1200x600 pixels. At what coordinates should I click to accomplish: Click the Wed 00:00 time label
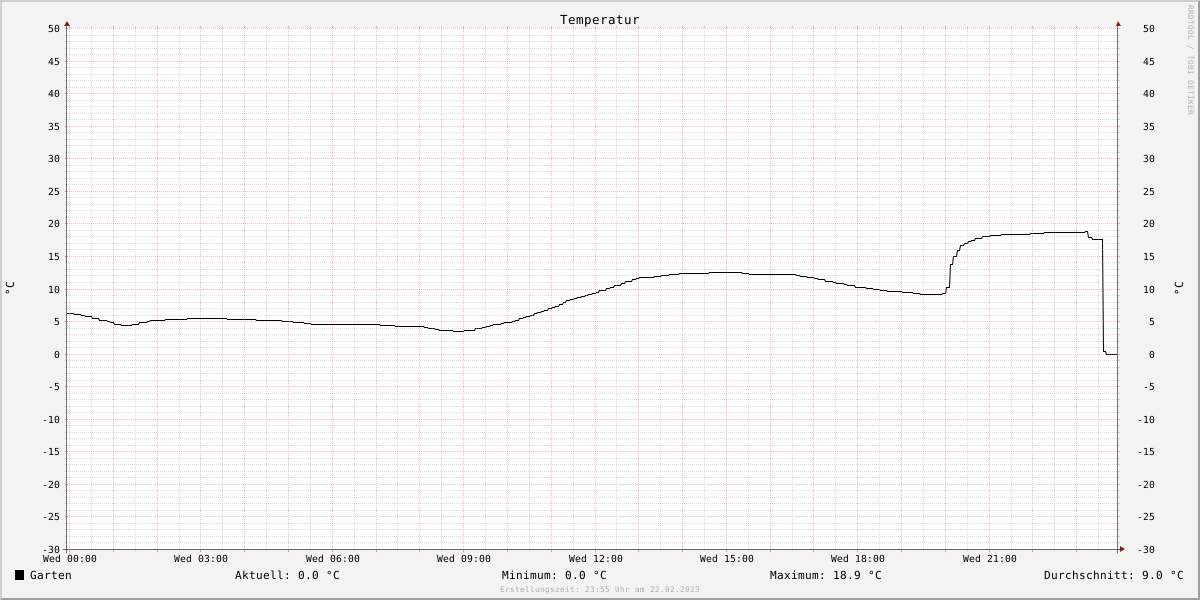tap(70, 559)
